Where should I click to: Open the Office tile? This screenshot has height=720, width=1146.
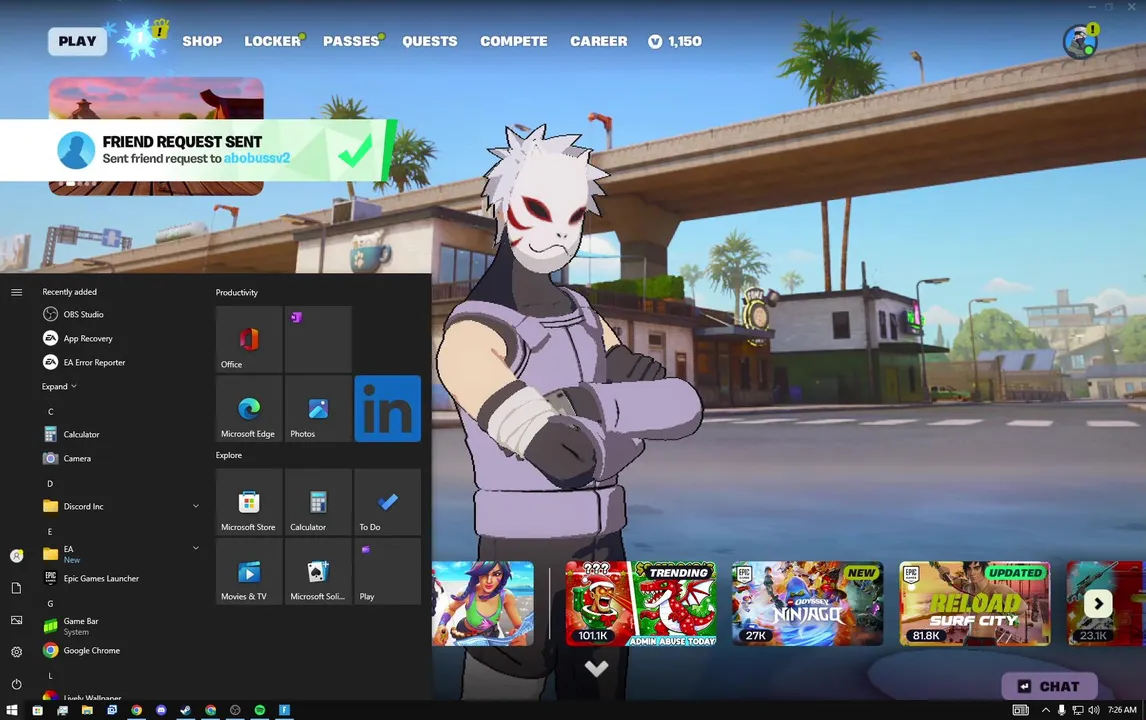point(248,339)
